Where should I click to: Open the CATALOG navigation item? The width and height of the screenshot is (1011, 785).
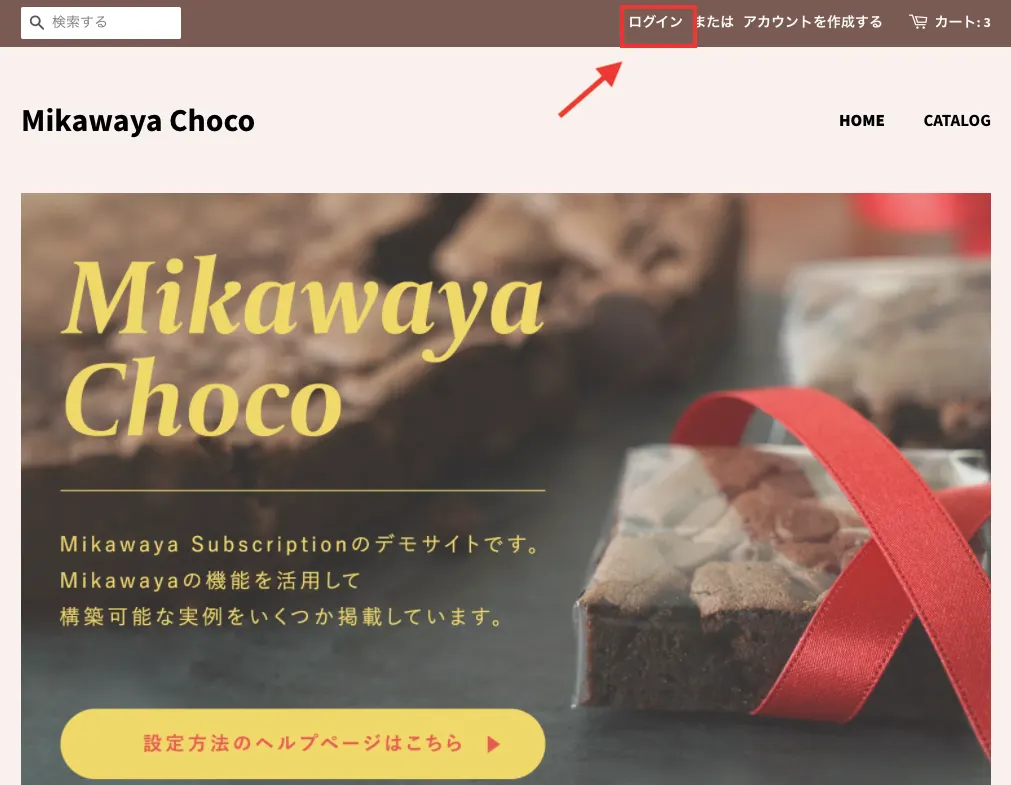coord(957,121)
